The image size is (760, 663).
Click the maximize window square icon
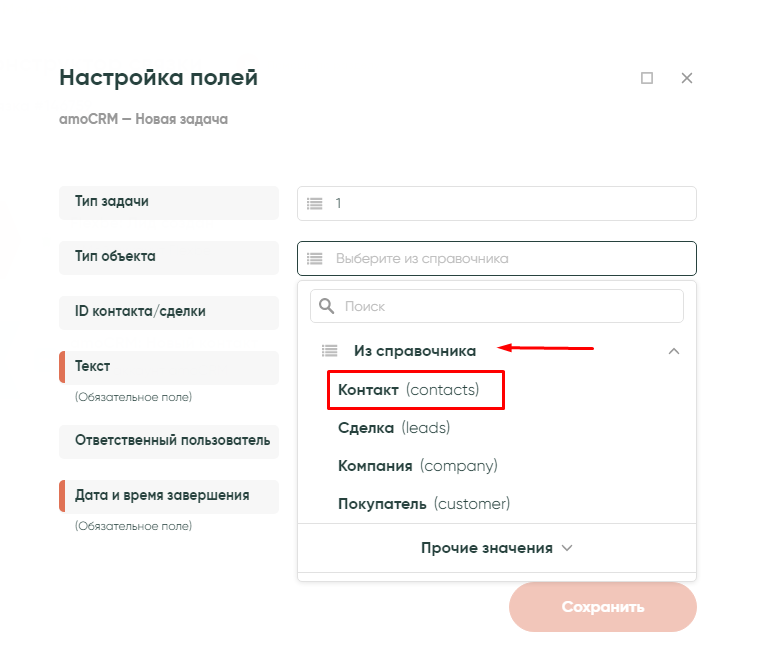(647, 78)
